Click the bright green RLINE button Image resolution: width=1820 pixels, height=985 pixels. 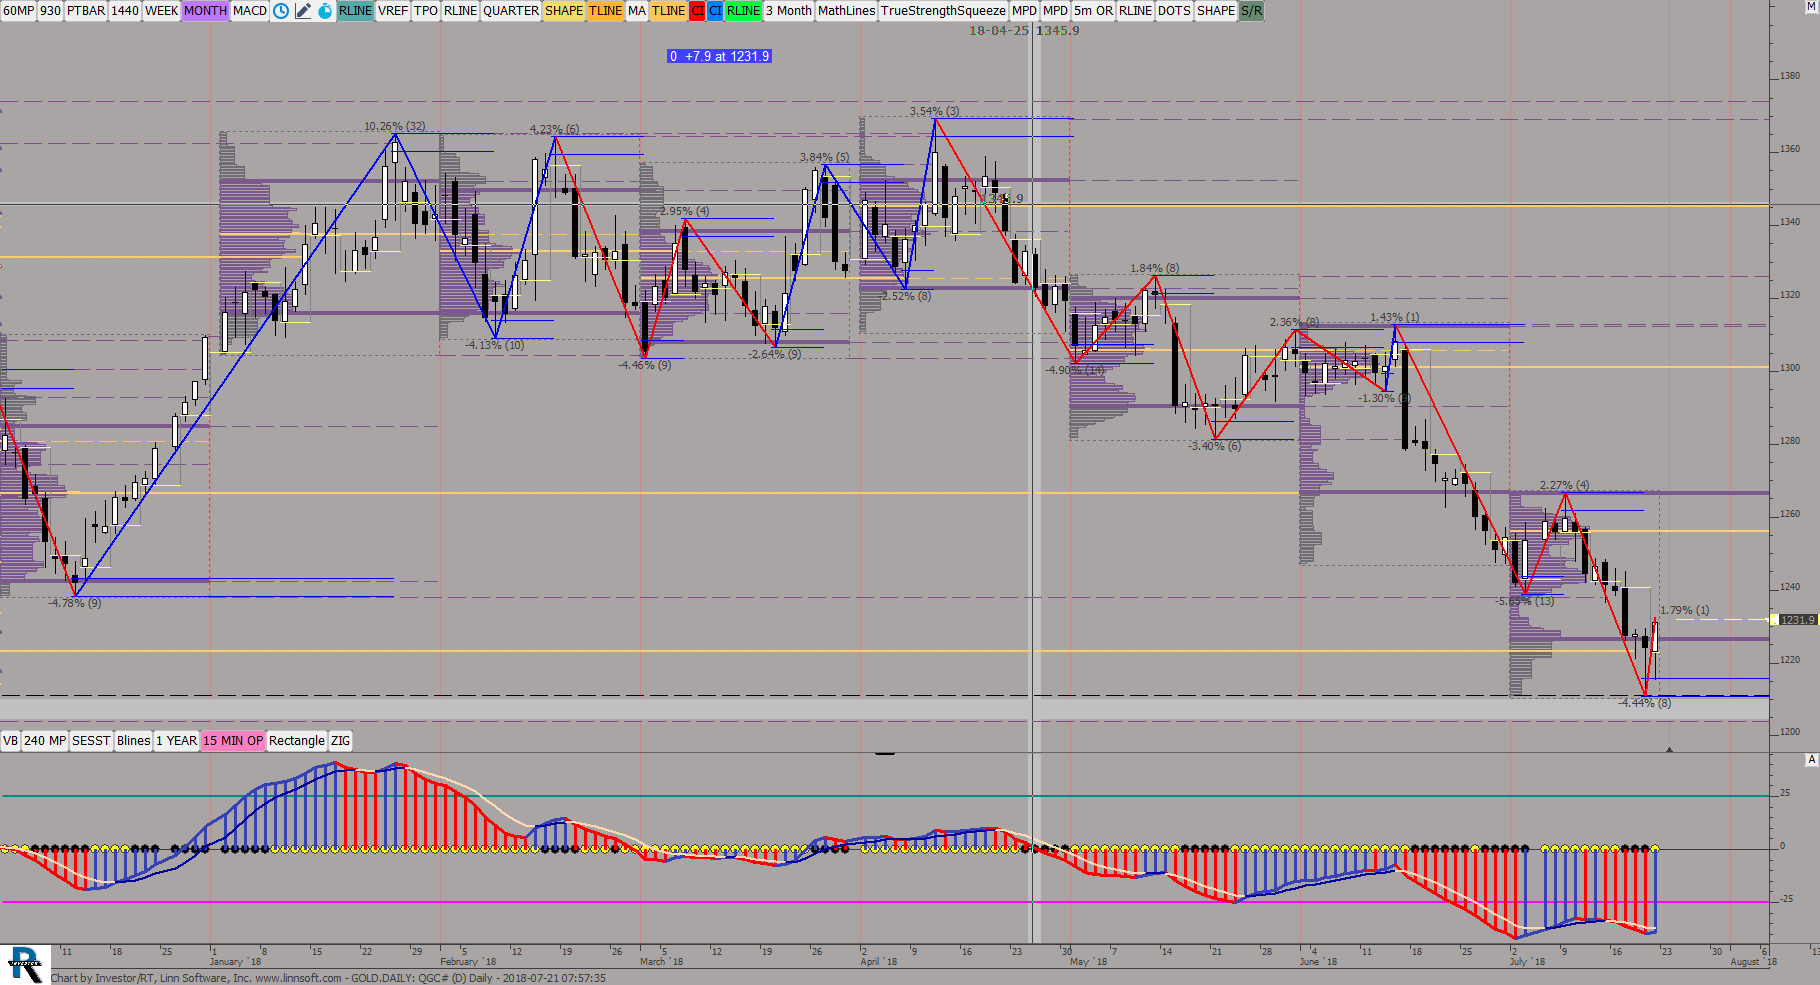[743, 11]
